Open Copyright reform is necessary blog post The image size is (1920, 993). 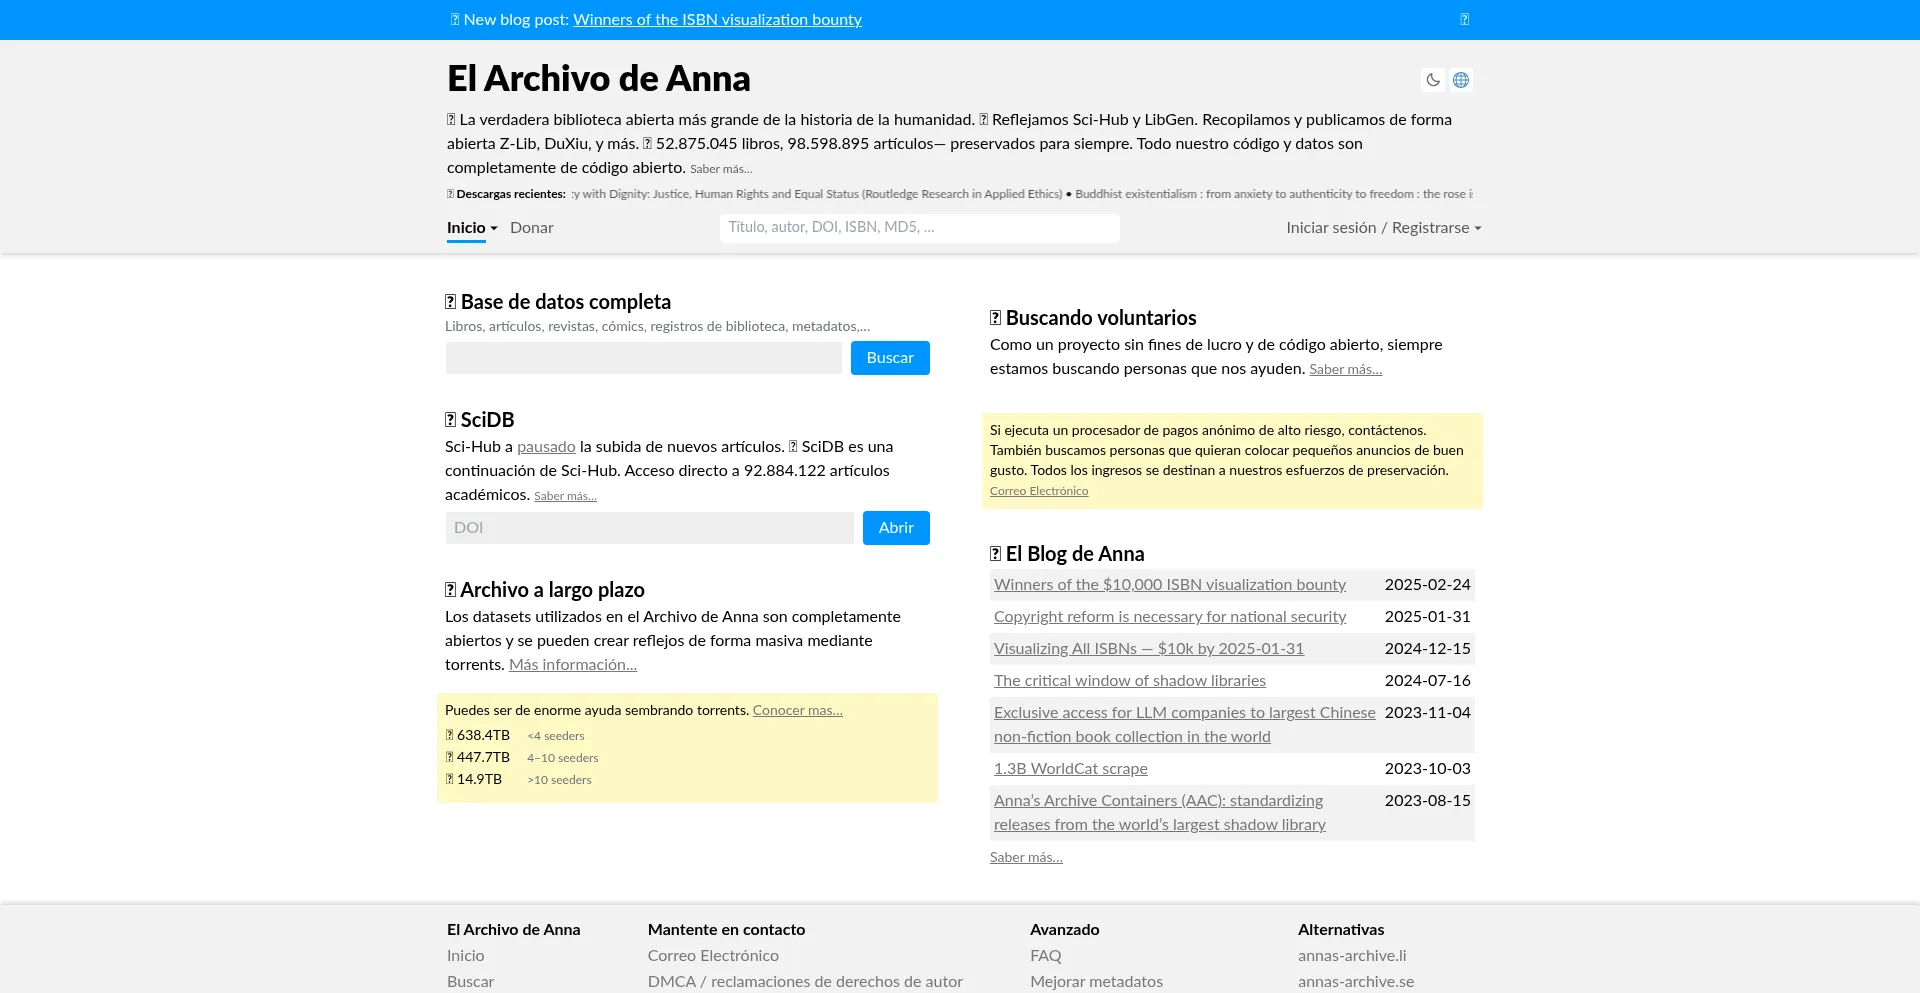coord(1170,617)
